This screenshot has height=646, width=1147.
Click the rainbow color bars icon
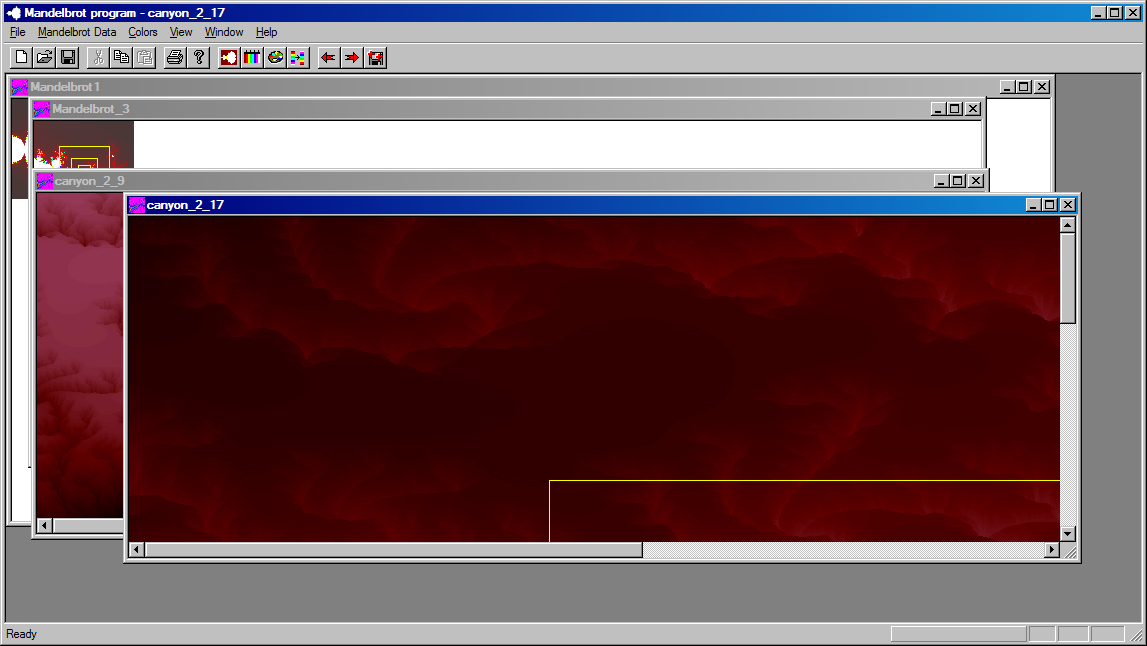point(252,58)
